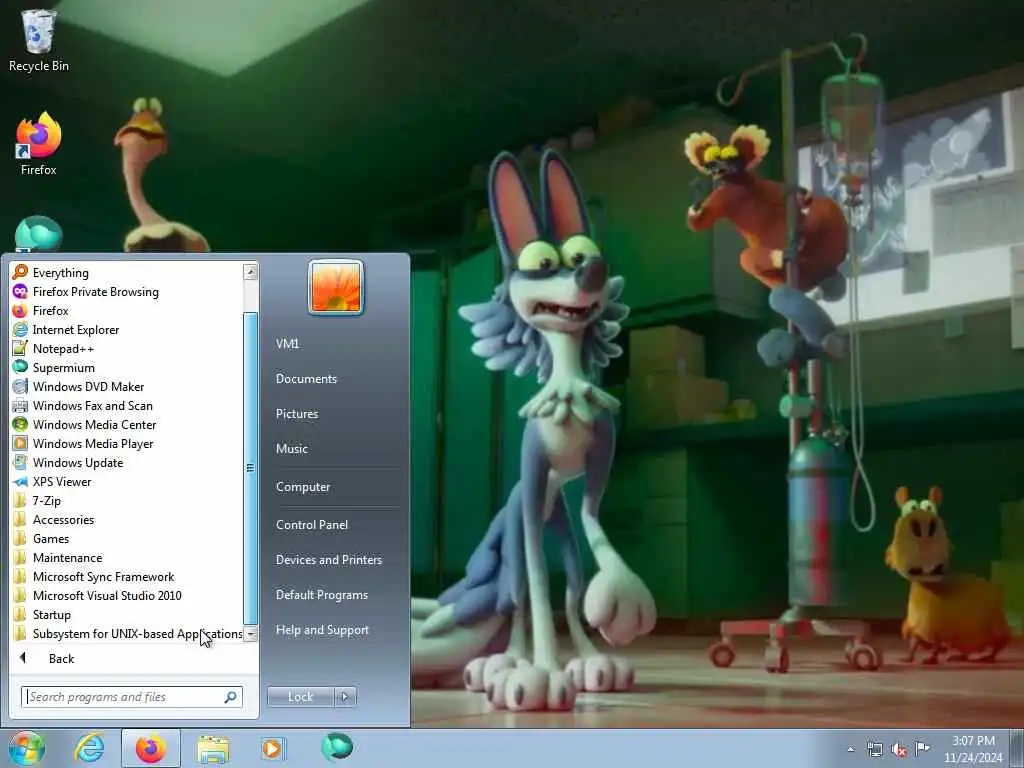
Task: Start Windows DVD Maker
Action: [88, 387]
